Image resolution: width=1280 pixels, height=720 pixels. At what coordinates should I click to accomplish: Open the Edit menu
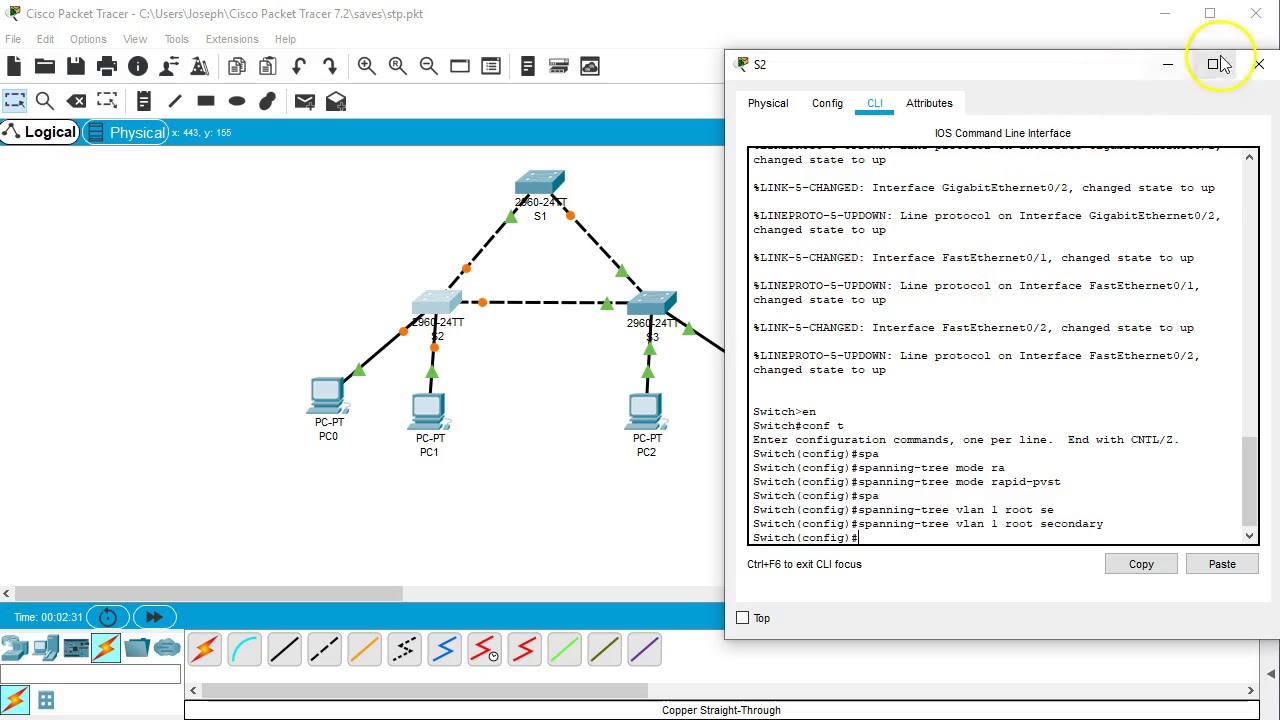(x=46, y=39)
